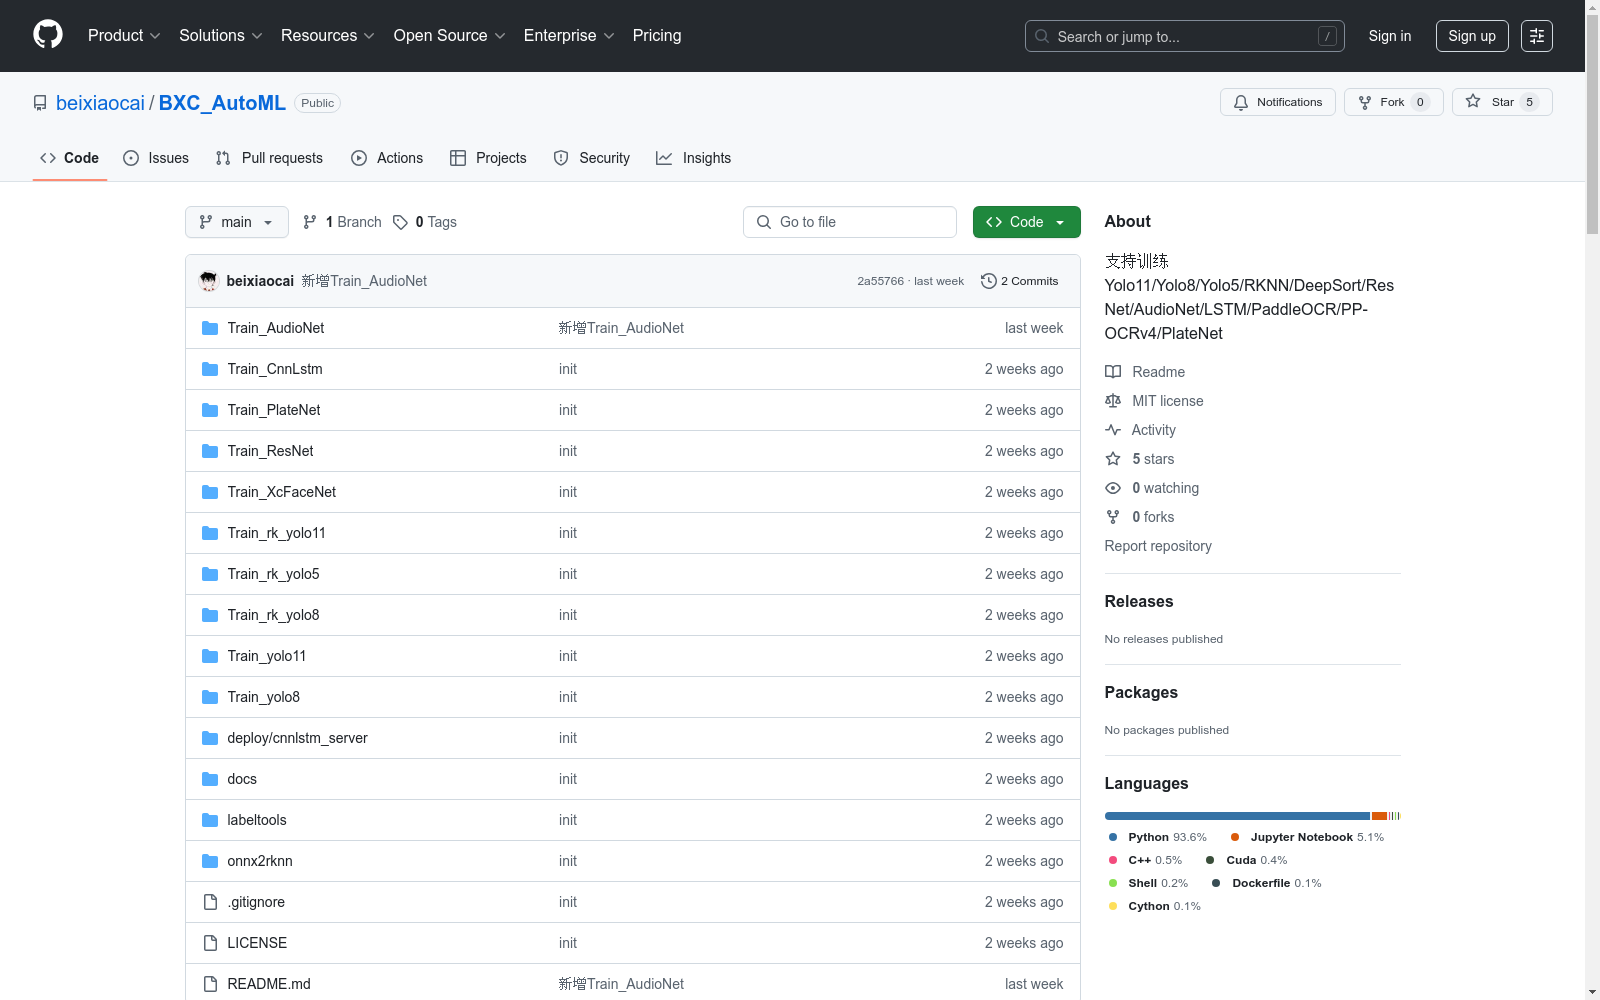Expand the Enterprise menu
Image resolution: width=1600 pixels, height=1000 pixels.
(569, 35)
